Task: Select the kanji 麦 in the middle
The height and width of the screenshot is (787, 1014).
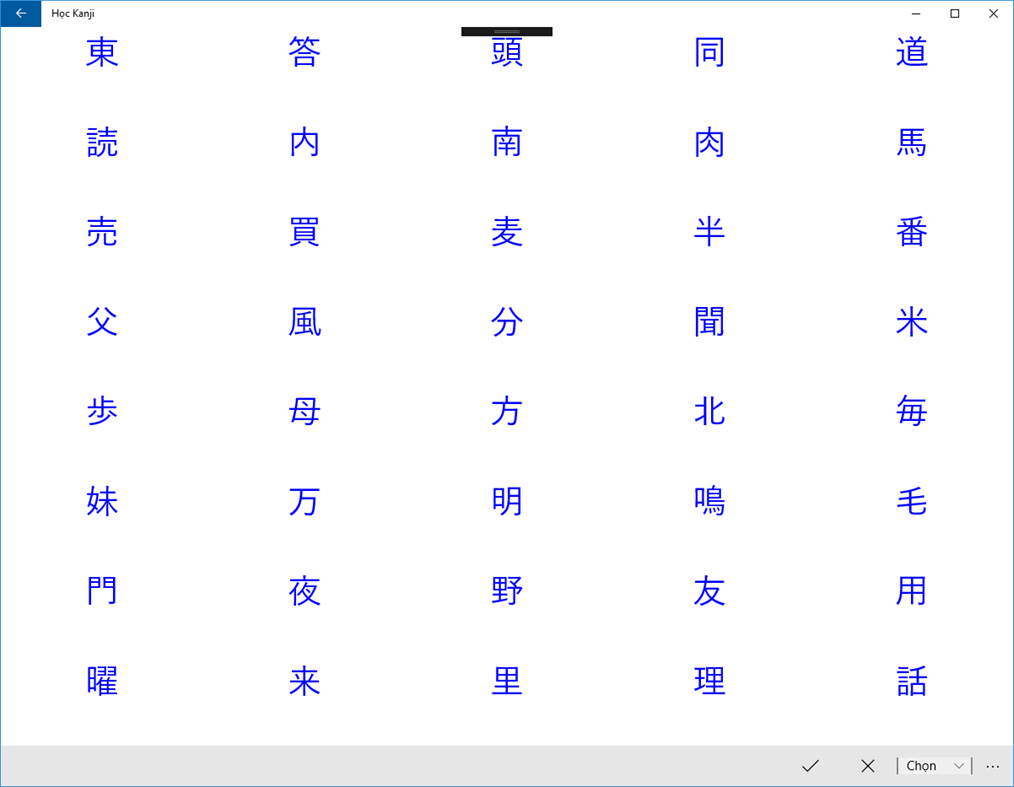Action: [x=506, y=232]
